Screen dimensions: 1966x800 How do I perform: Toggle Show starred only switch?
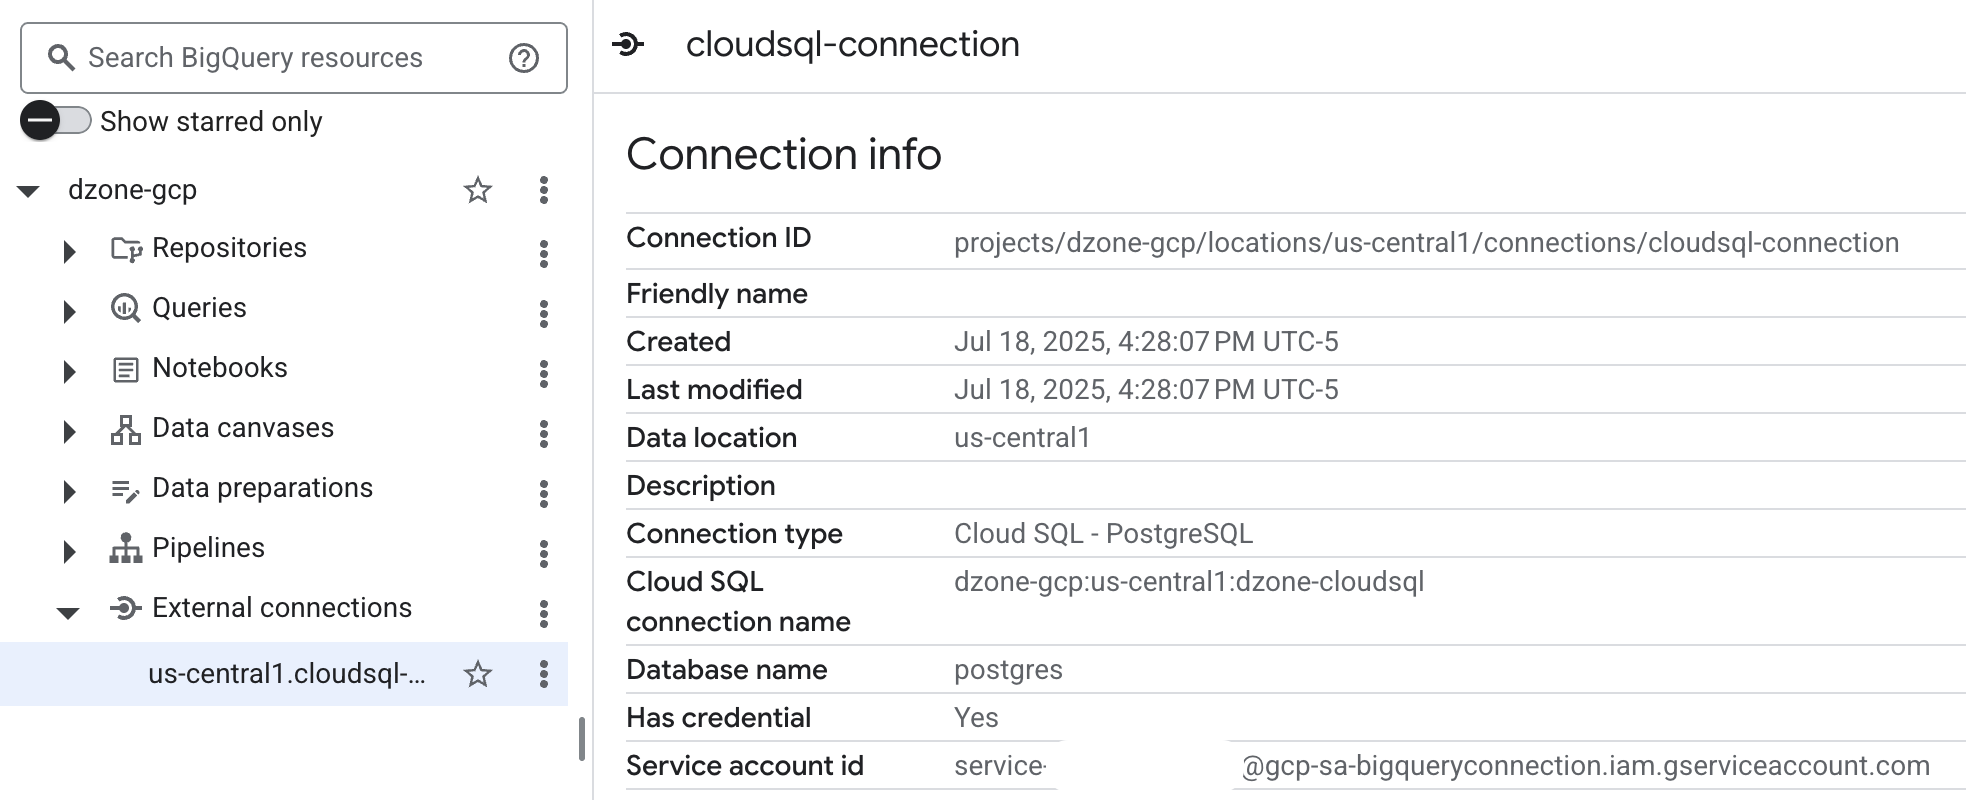56,121
